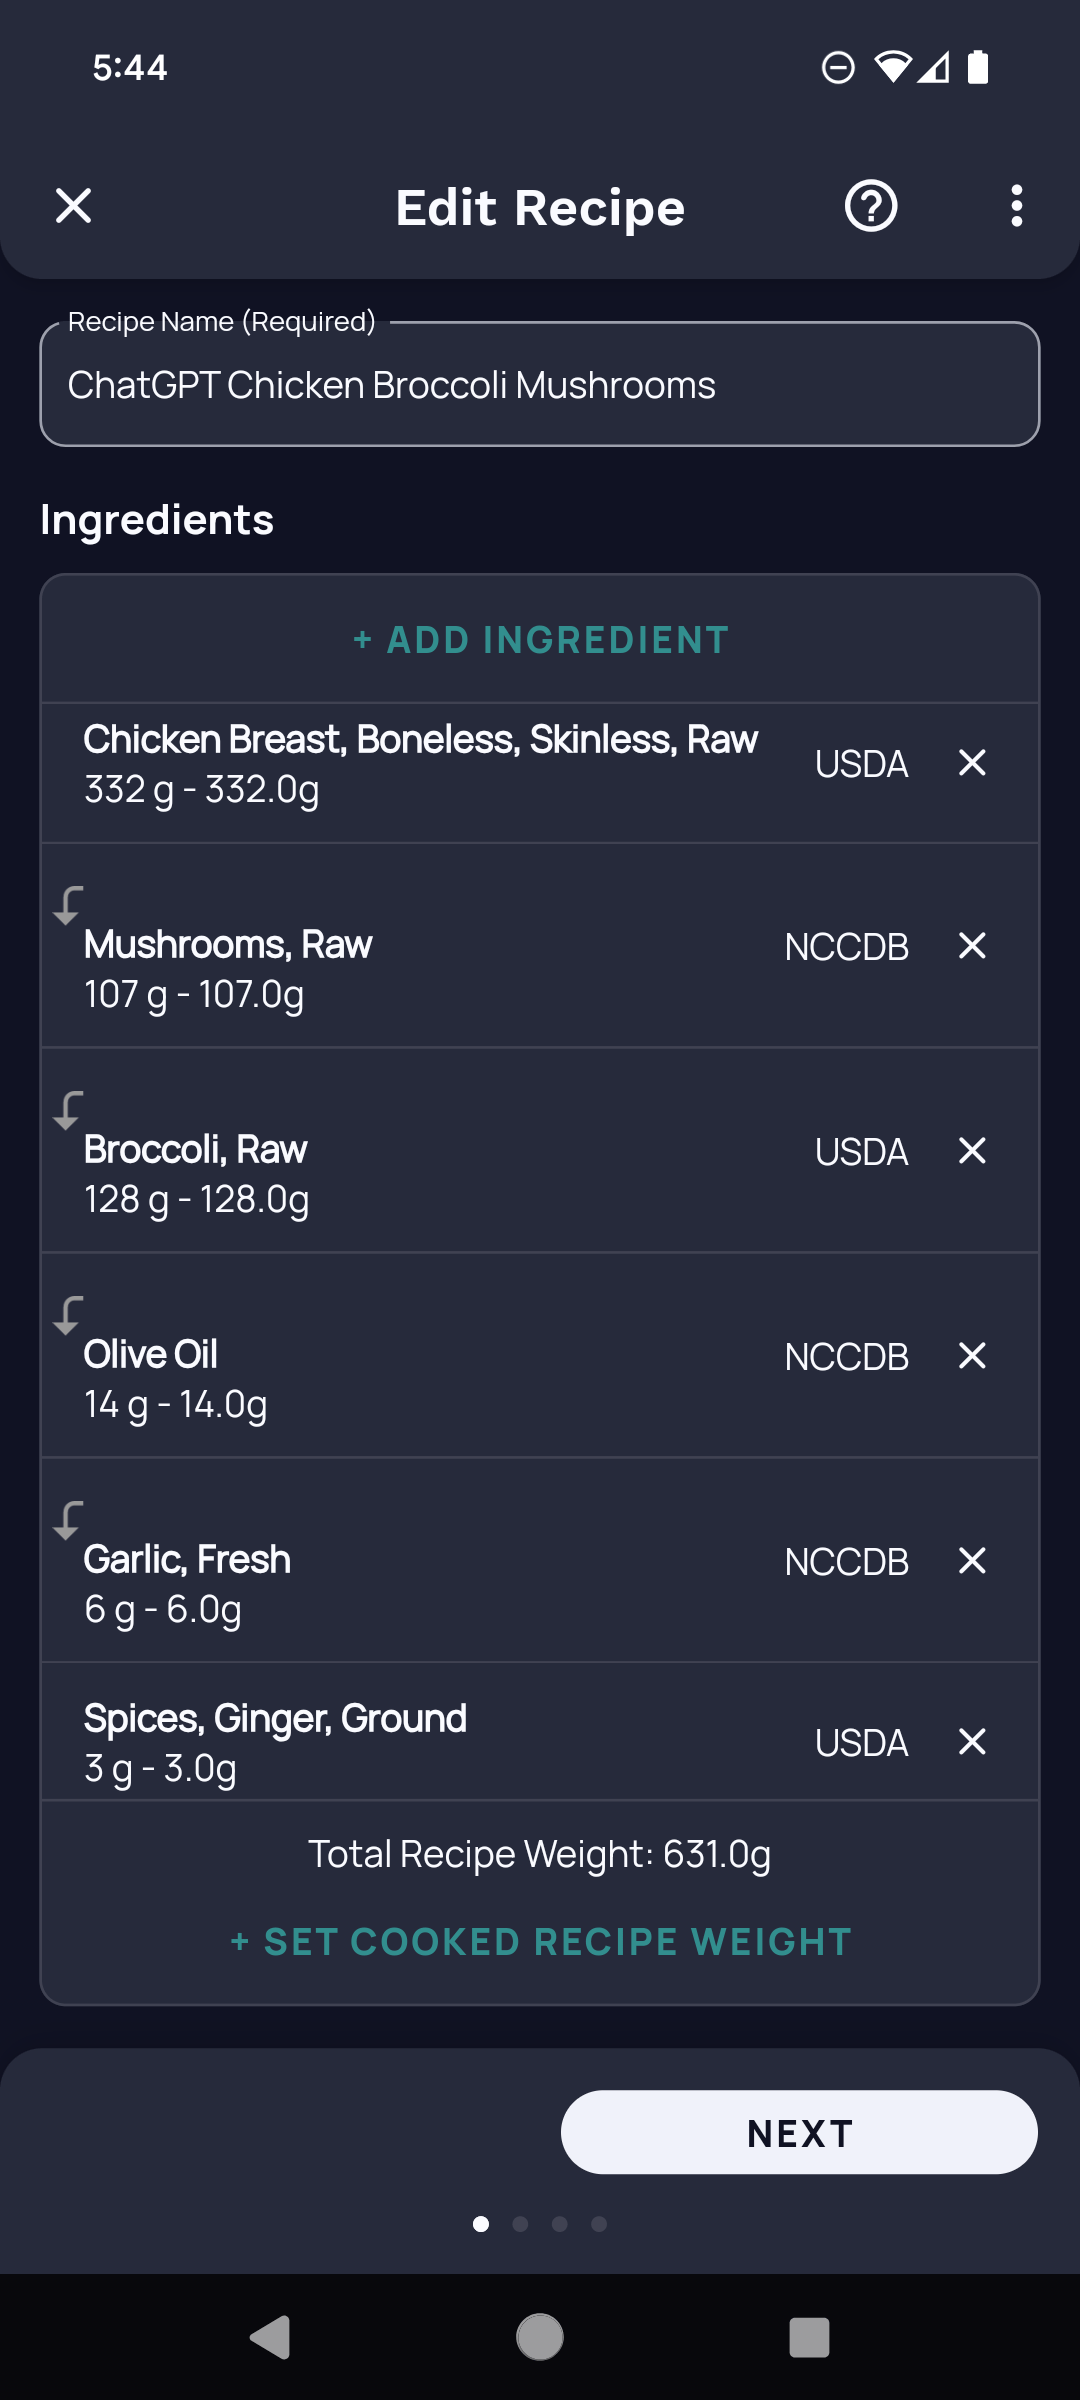Image resolution: width=1080 pixels, height=2400 pixels.
Task: Open the Olive Oil ingredient entry
Action: click(400, 1378)
